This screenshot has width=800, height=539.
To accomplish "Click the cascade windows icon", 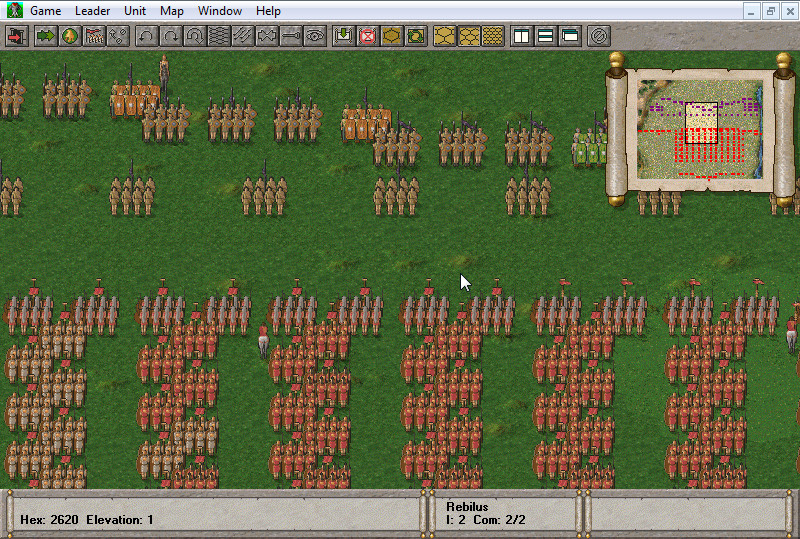I will coord(569,36).
